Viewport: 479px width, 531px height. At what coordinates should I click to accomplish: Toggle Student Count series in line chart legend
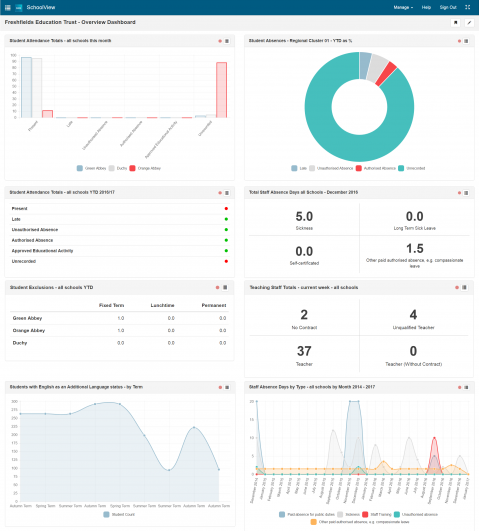coord(119,514)
